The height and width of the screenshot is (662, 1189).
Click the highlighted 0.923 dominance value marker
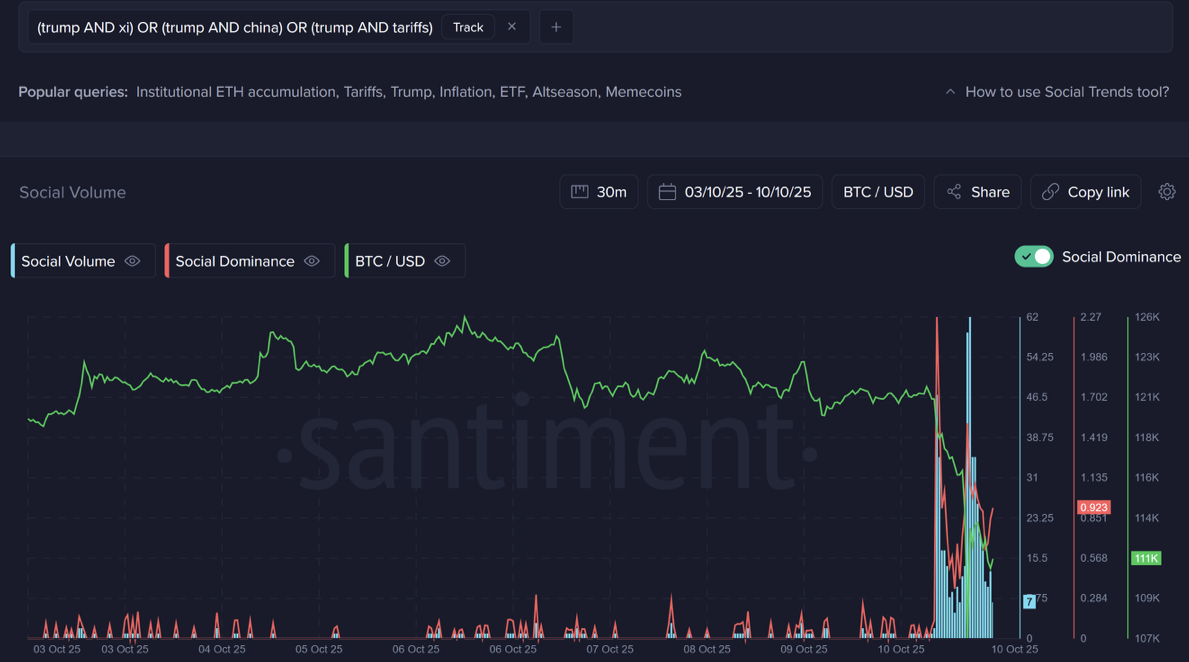click(x=1093, y=507)
